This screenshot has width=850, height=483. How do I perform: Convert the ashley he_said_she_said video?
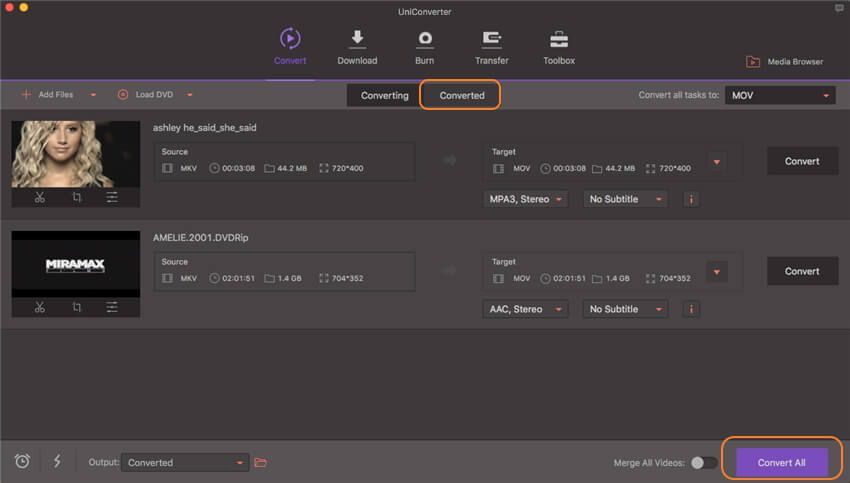coord(802,161)
